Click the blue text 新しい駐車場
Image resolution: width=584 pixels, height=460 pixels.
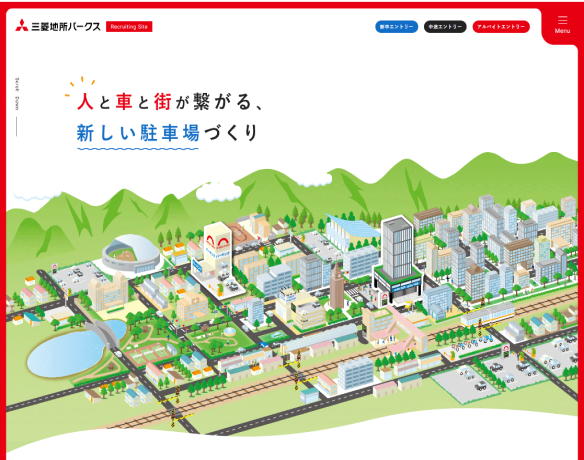pos(138,133)
